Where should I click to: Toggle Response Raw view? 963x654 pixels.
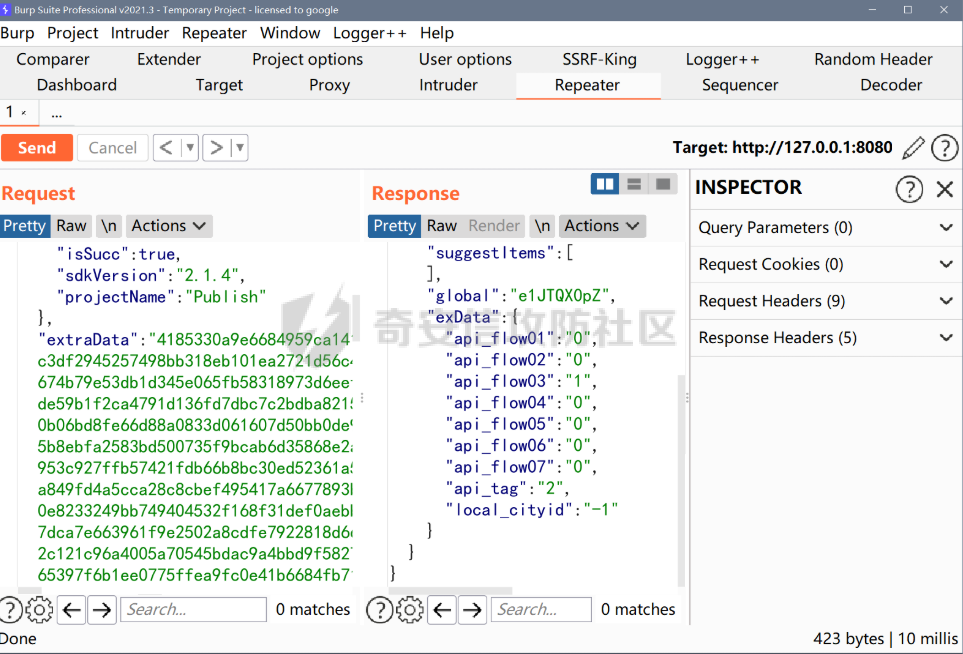click(442, 226)
